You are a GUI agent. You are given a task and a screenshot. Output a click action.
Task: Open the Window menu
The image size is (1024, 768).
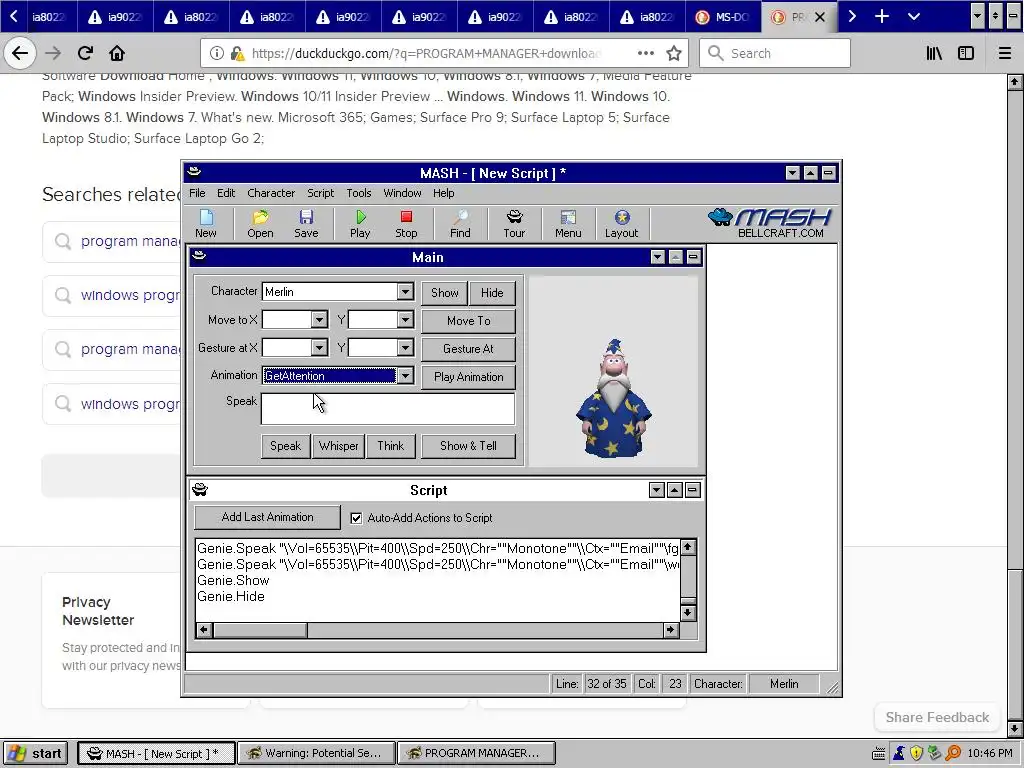402,193
